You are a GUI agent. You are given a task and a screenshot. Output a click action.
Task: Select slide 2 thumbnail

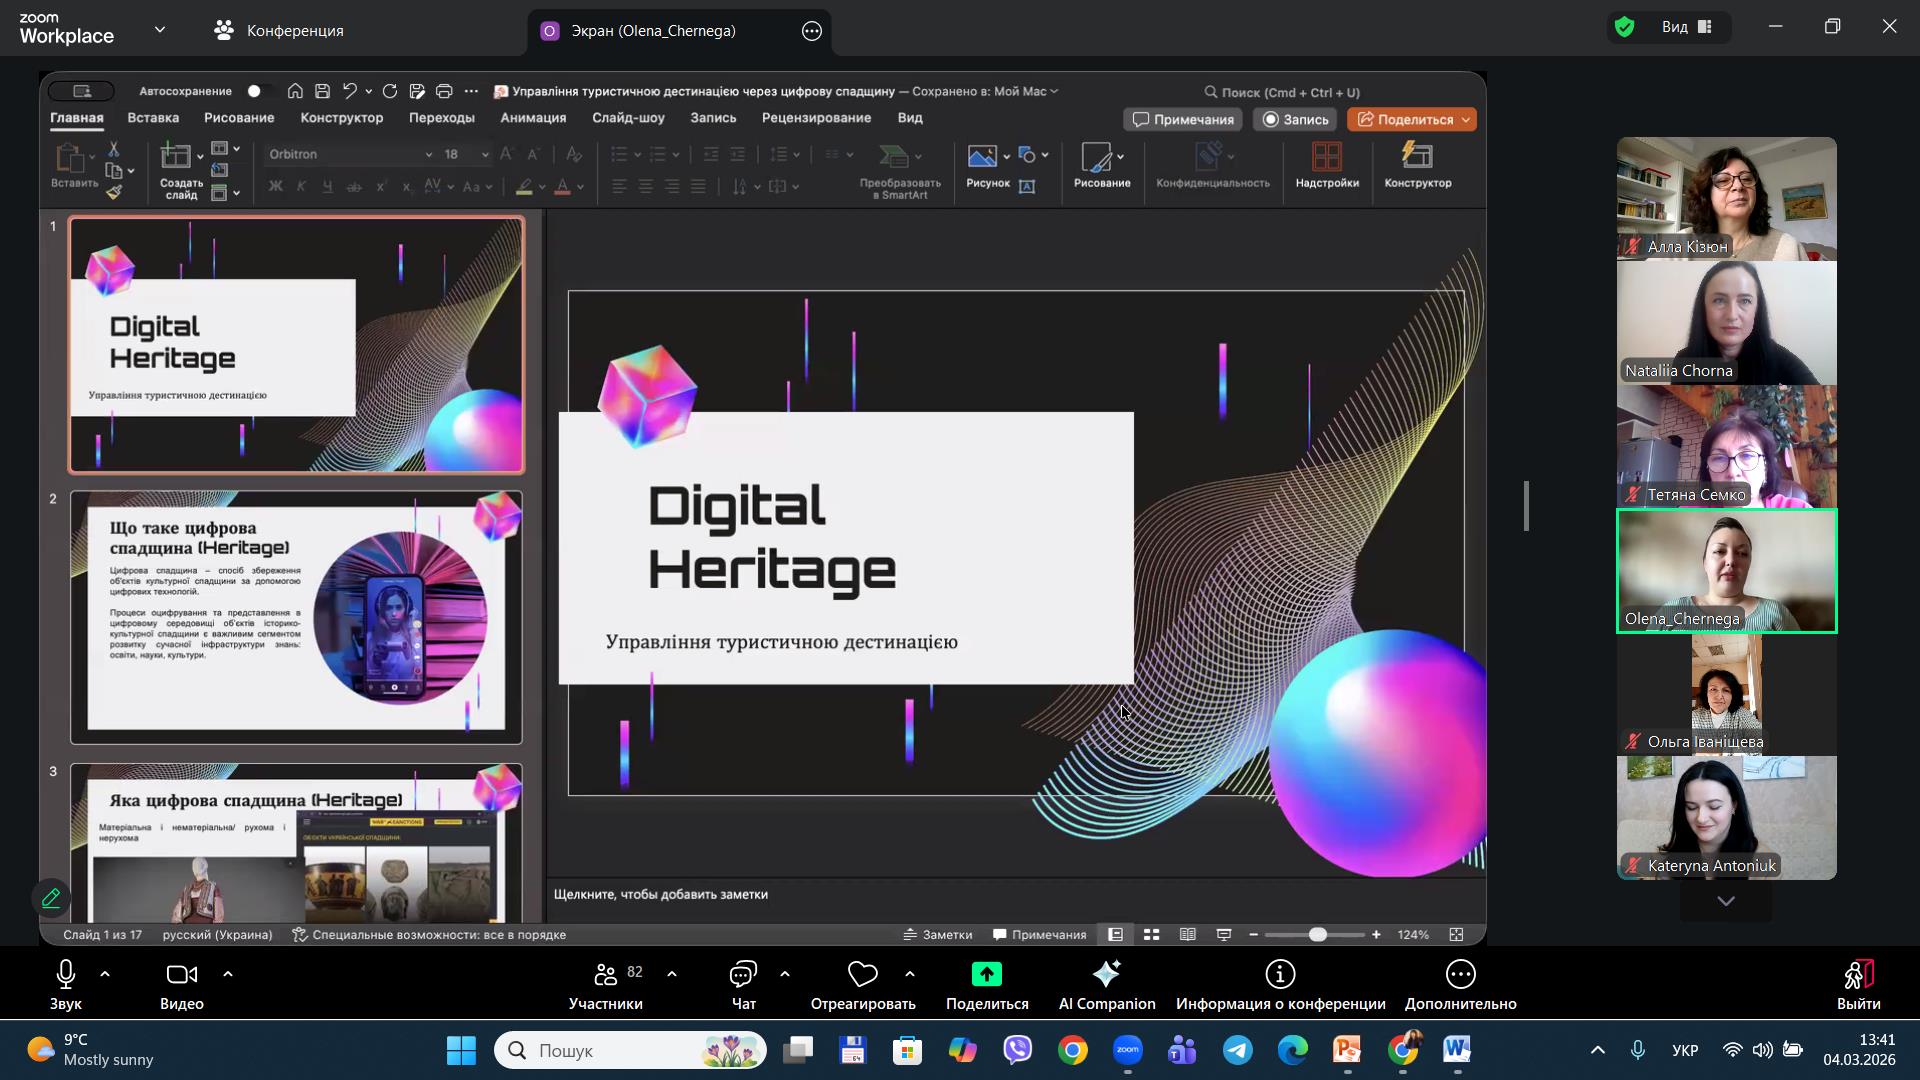coord(296,618)
